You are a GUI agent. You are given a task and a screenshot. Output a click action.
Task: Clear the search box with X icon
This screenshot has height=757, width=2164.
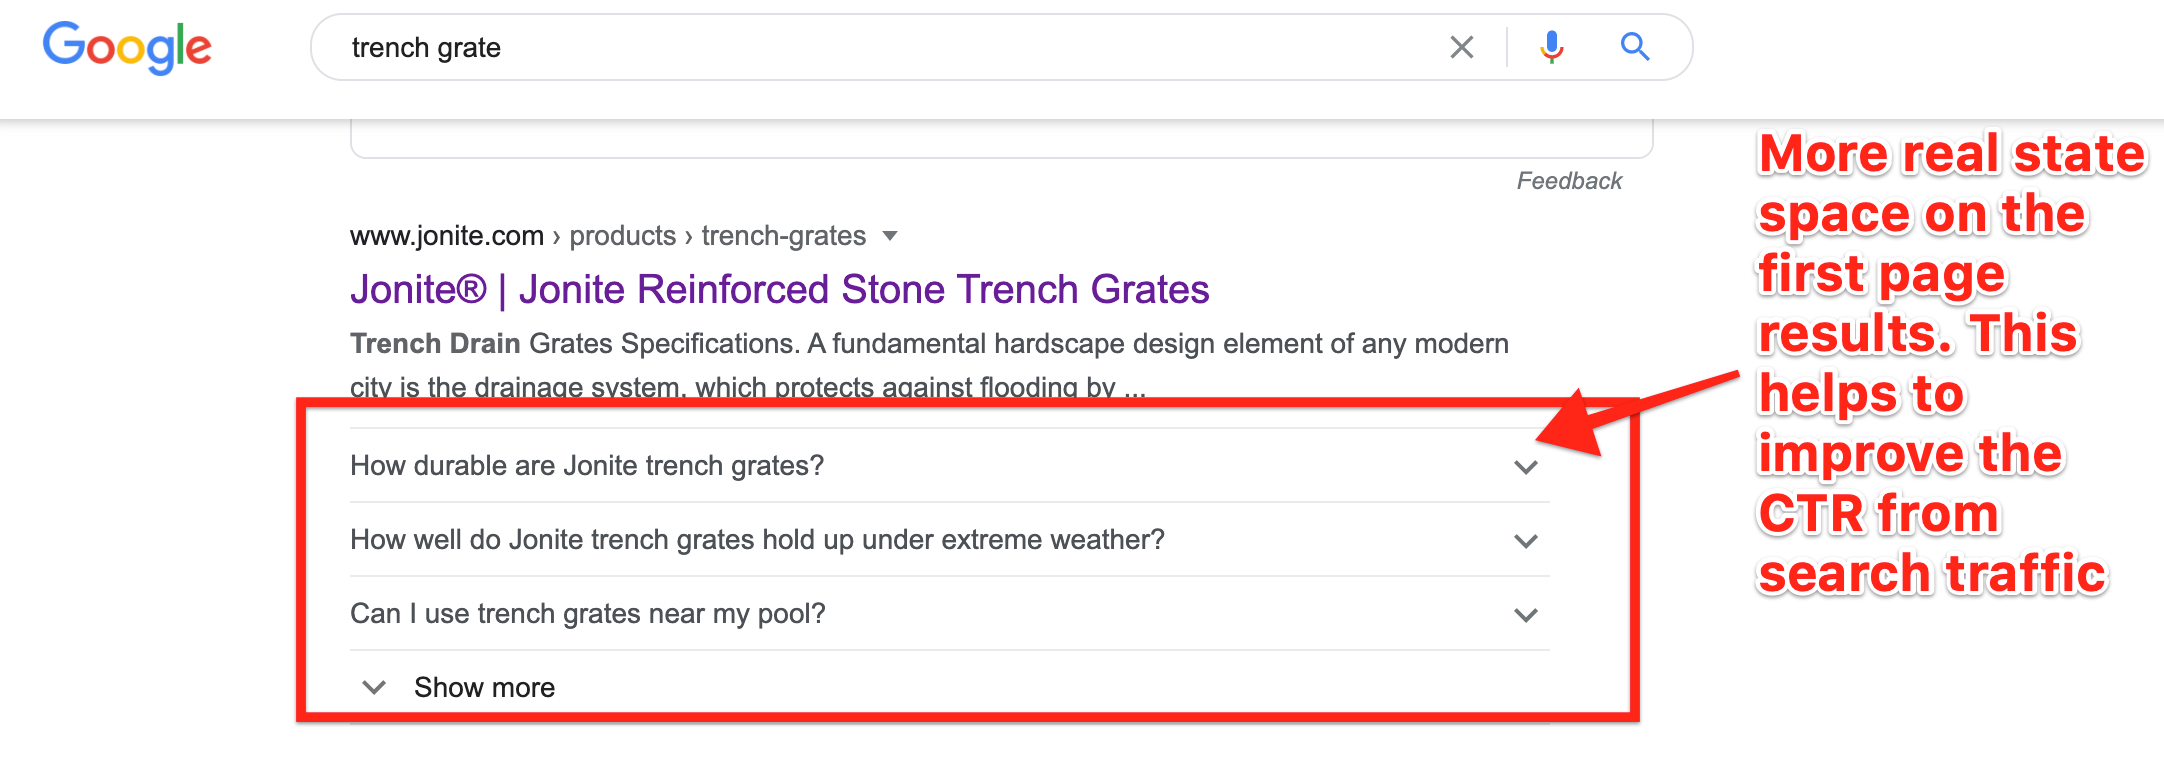(1462, 47)
